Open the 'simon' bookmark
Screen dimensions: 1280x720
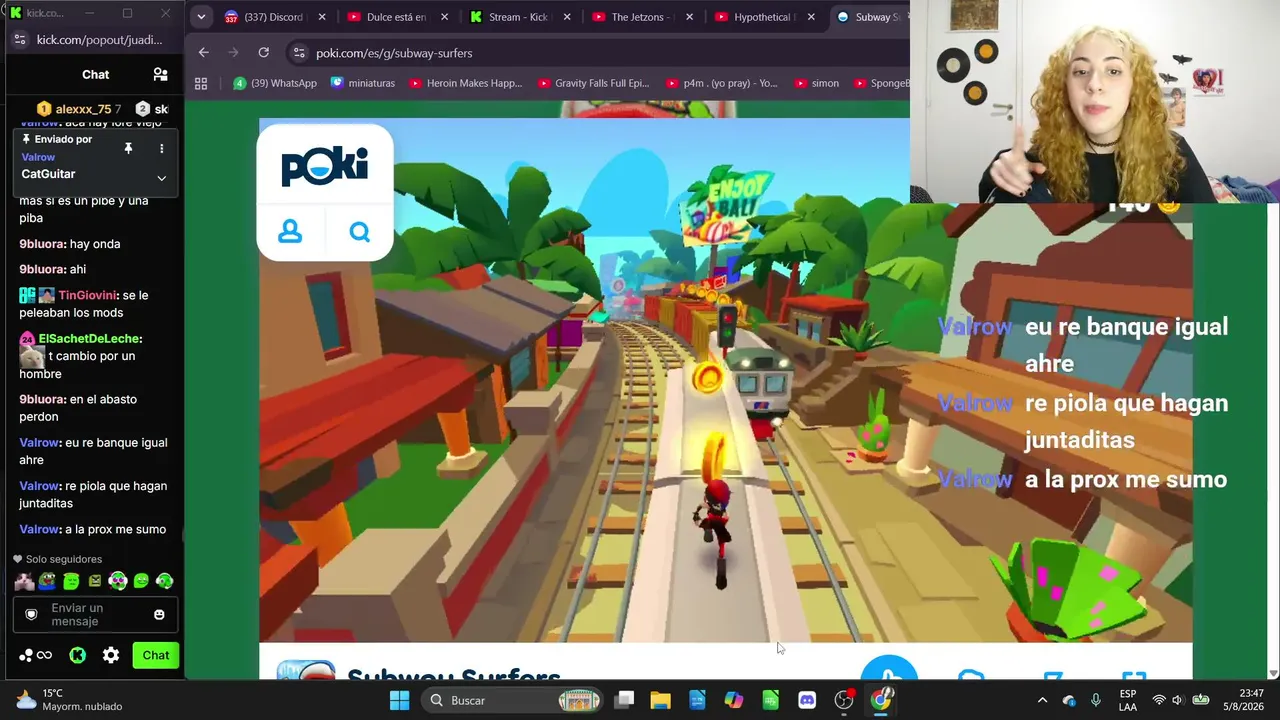[816, 83]
